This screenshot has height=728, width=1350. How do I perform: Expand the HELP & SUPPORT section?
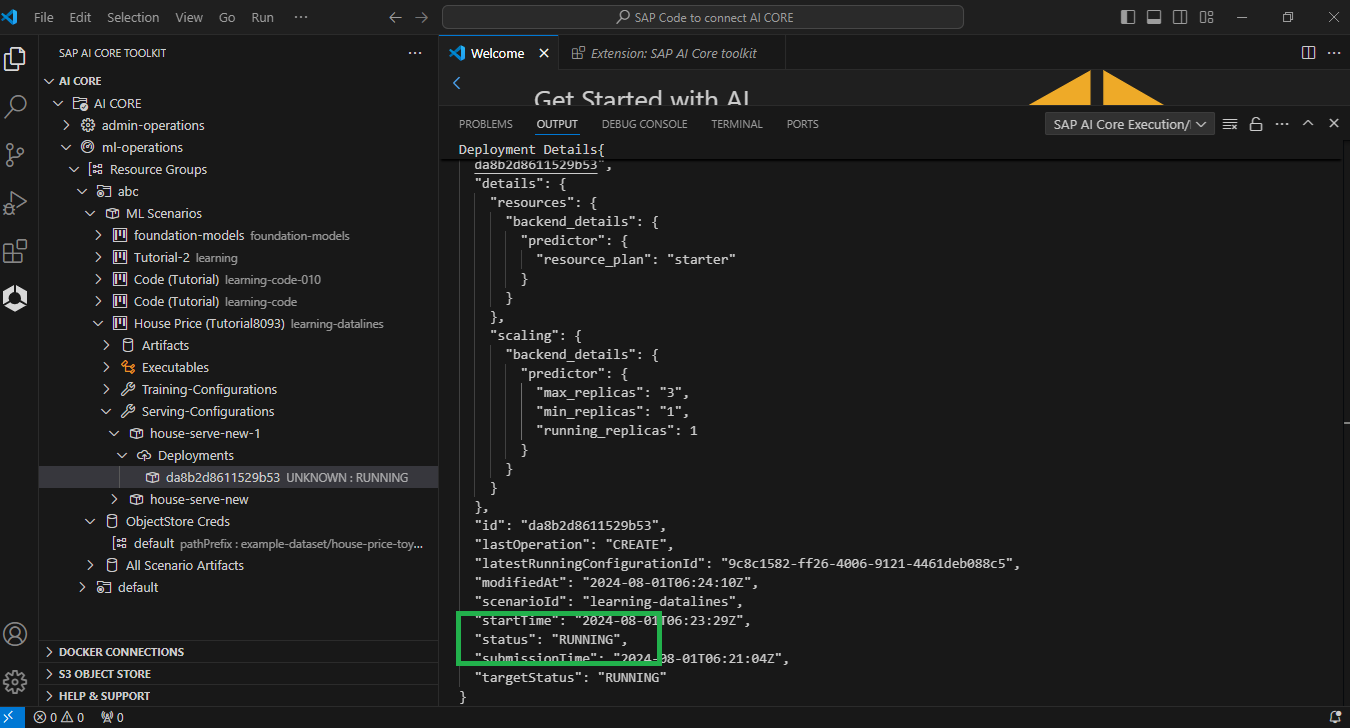(238, 696)
